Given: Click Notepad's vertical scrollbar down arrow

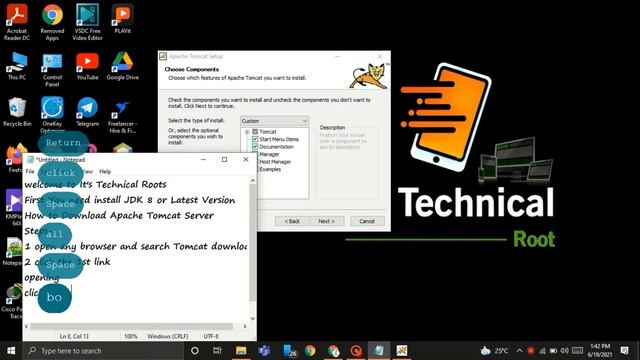Looking at the screenshot, I should pos(253,318).
